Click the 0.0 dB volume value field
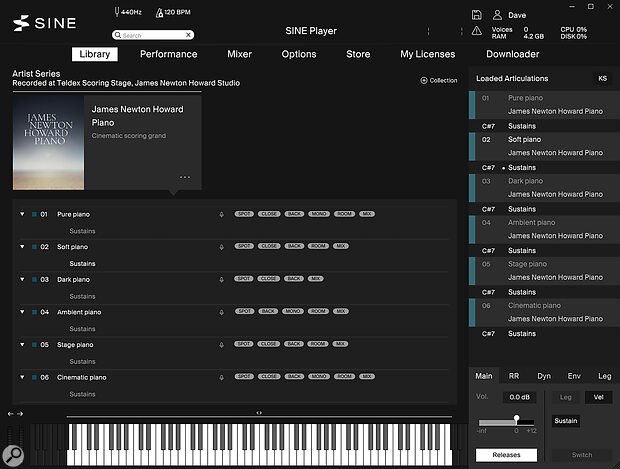The width and height of the screenshot is (620, 469). tap(519, 397)
